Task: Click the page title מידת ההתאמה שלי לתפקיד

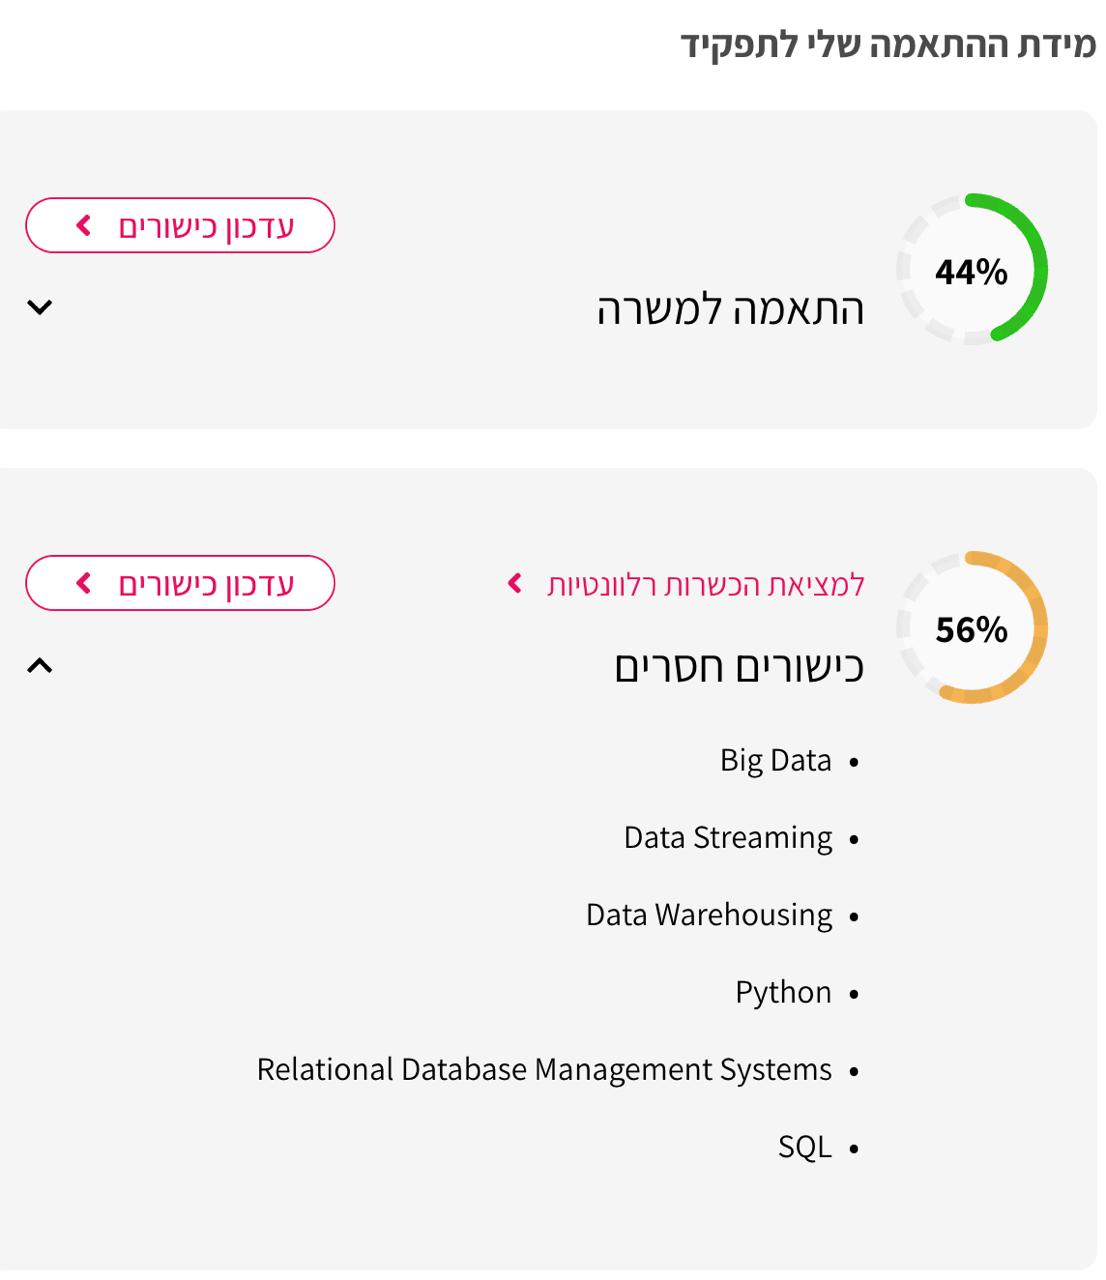Action: tap(888, 45)
